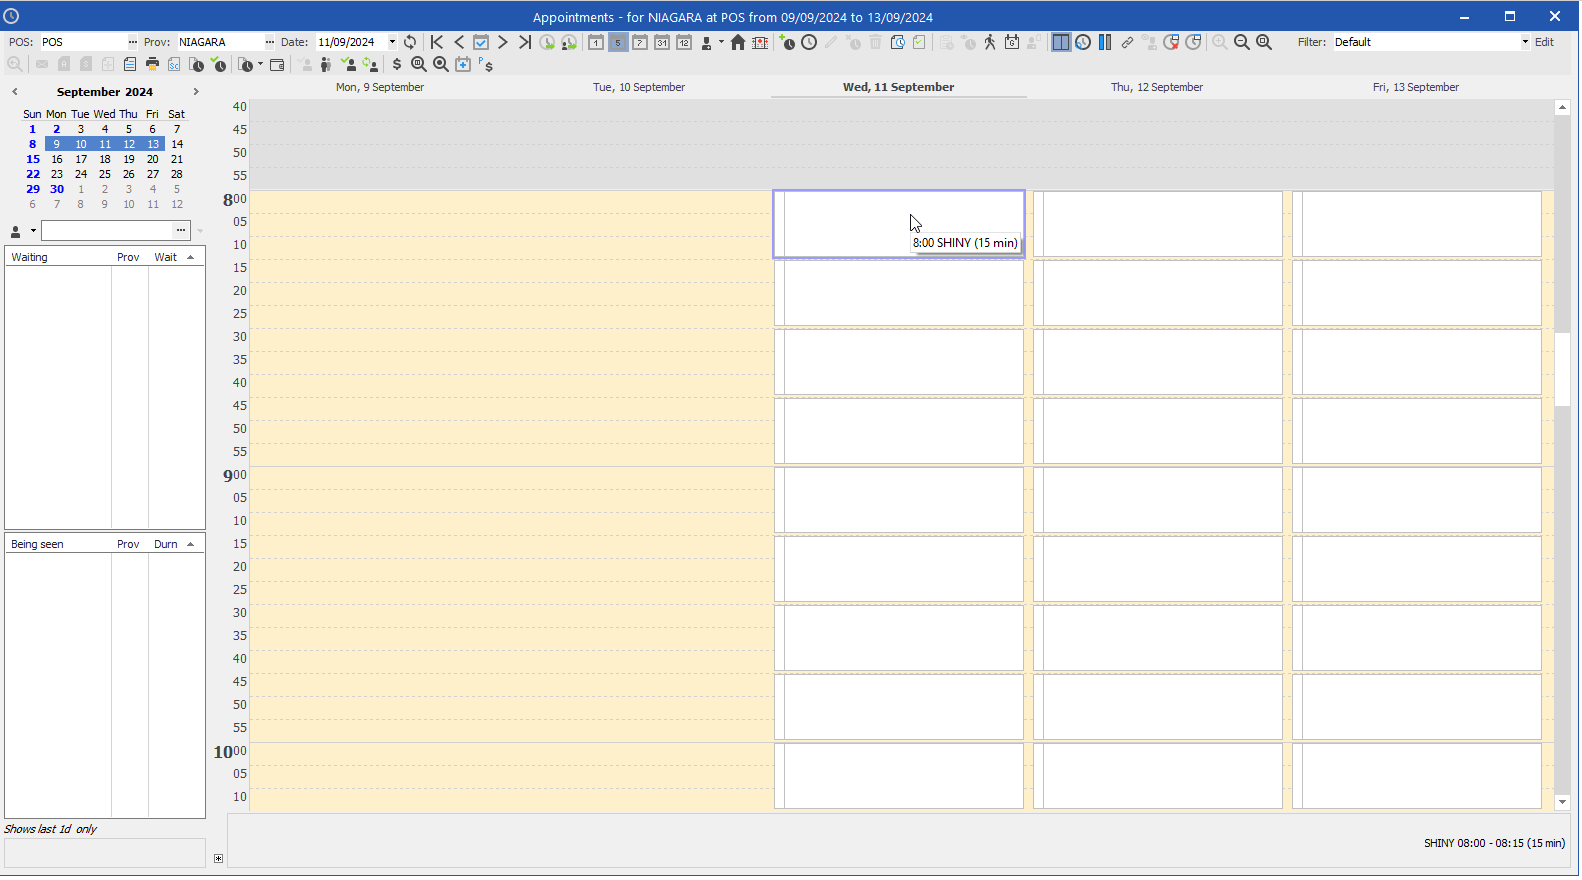Toggle the split column view button
This screenshot has height=880, width=1582.
[x=1061, y=42]
